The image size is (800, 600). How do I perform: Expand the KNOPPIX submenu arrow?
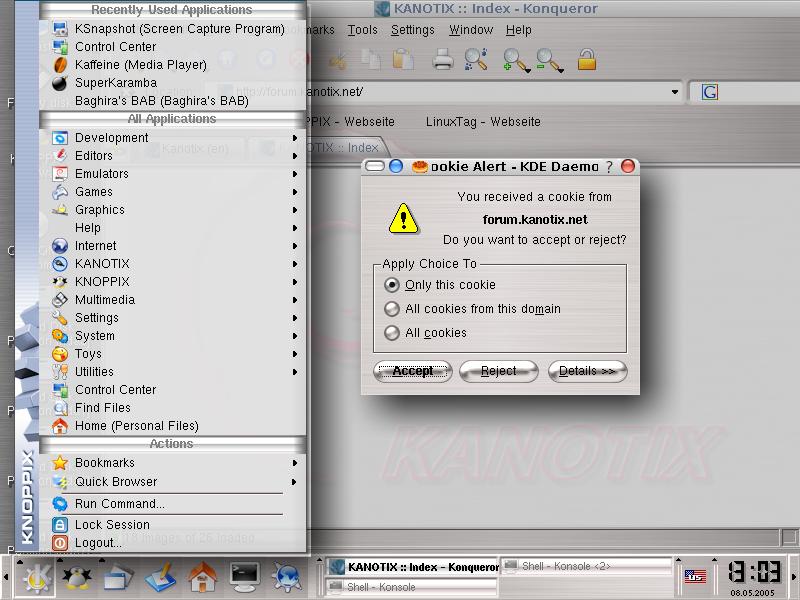tap(295, 282)
